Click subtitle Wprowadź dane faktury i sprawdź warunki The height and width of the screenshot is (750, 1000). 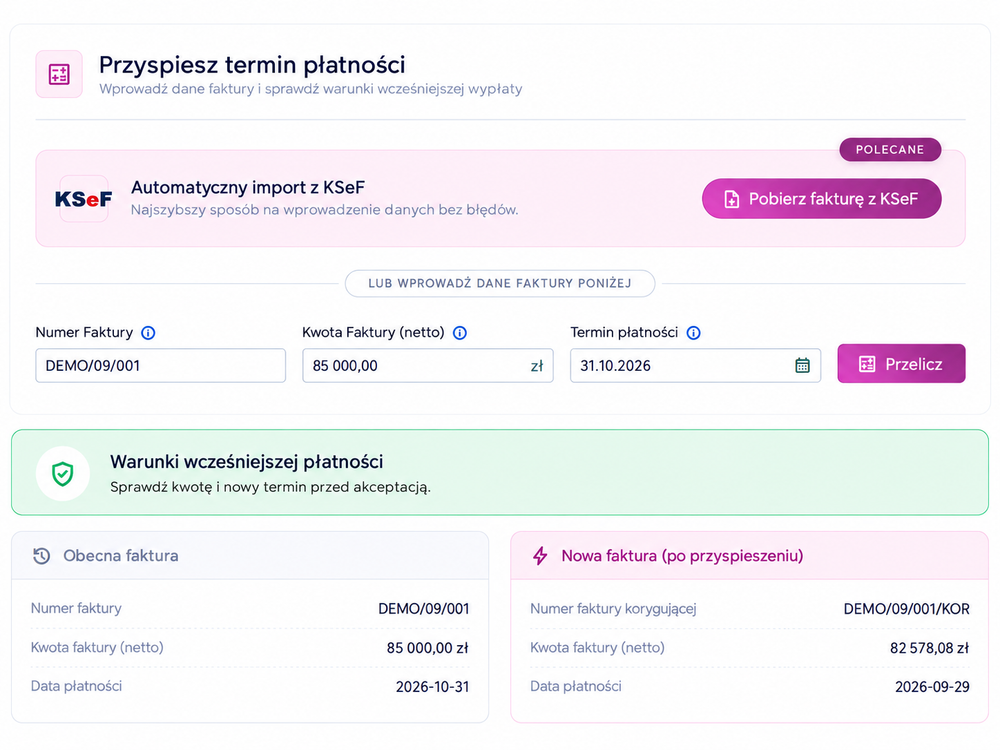tap(311, 89)
